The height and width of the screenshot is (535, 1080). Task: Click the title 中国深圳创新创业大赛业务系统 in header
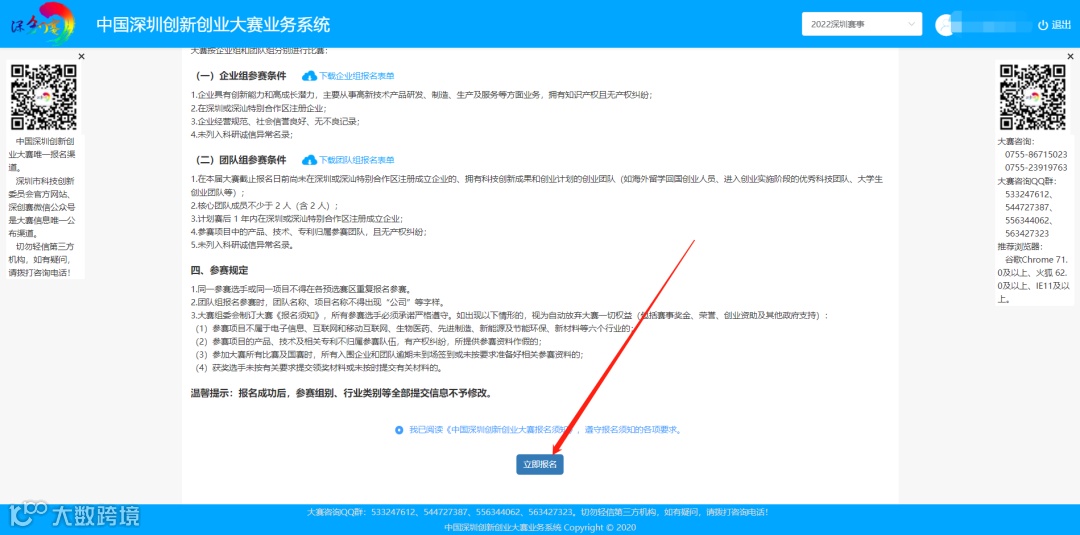213,24
